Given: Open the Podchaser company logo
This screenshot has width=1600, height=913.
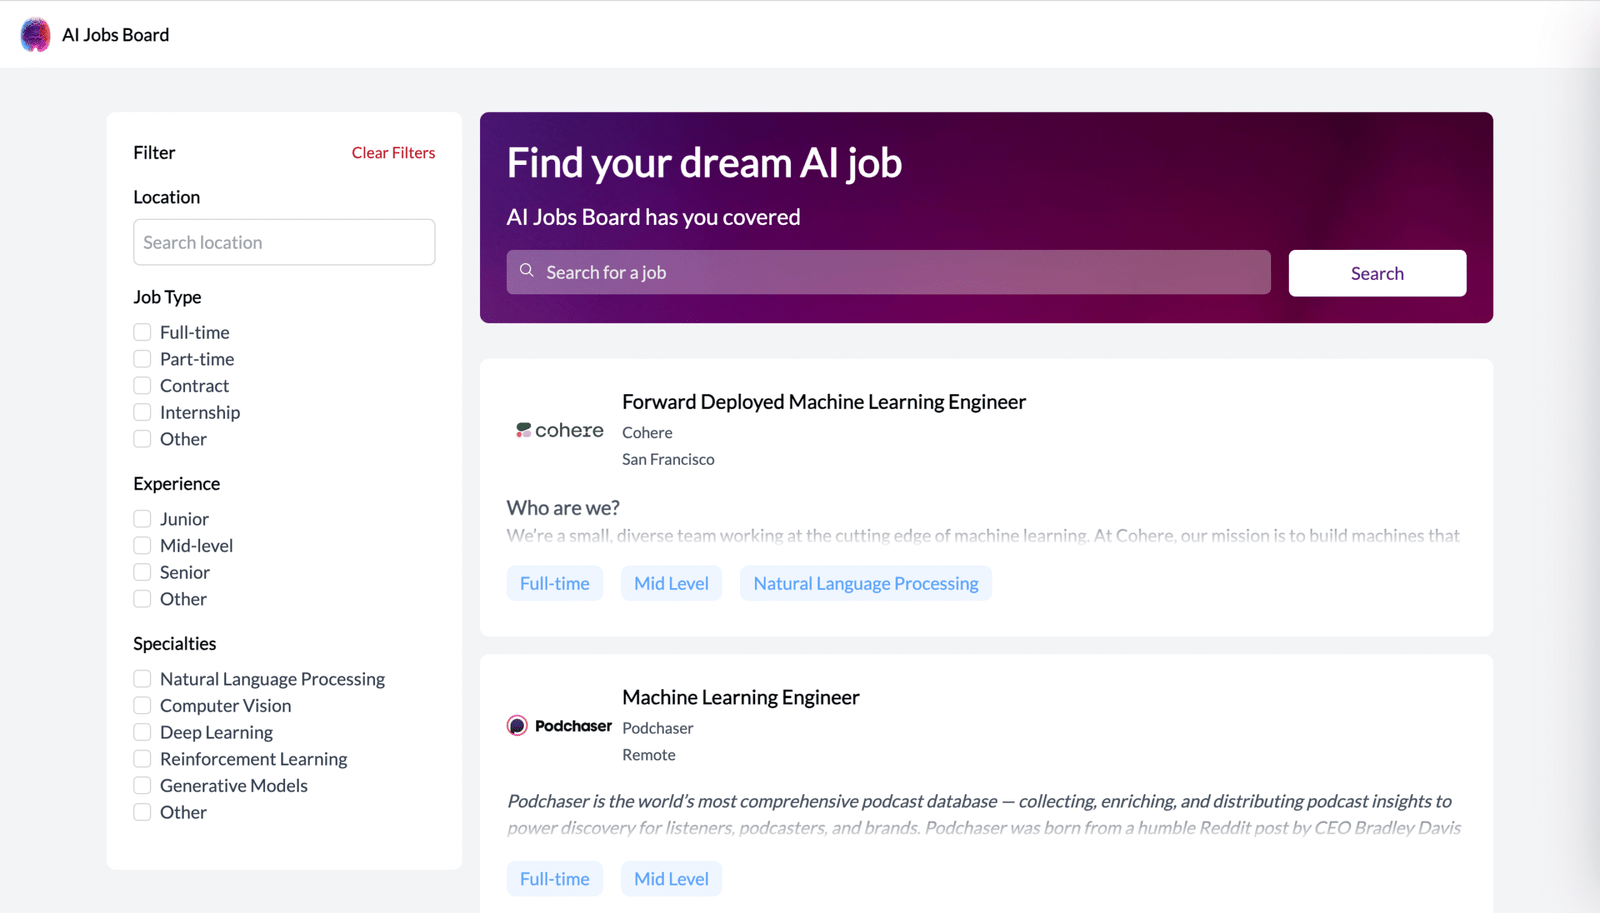Looking at the screenshot, I should coord(559,726).
